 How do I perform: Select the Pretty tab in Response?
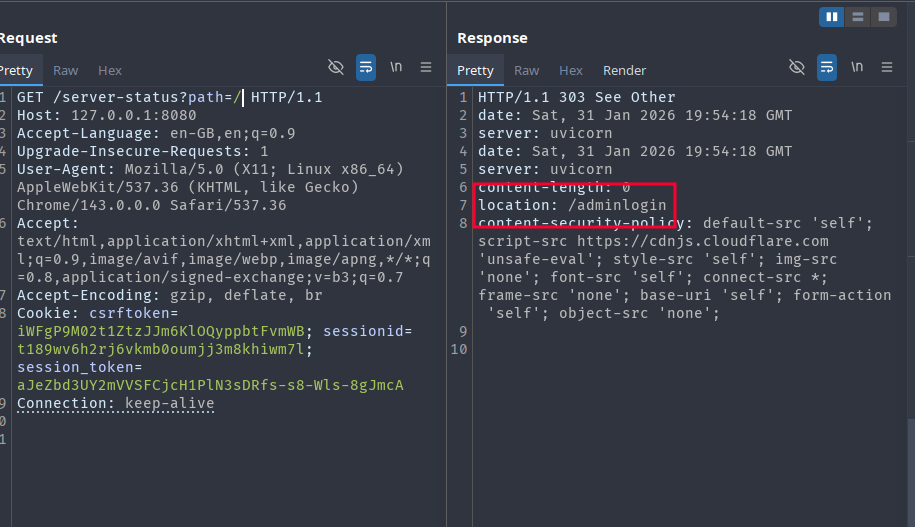pos(475,70)
